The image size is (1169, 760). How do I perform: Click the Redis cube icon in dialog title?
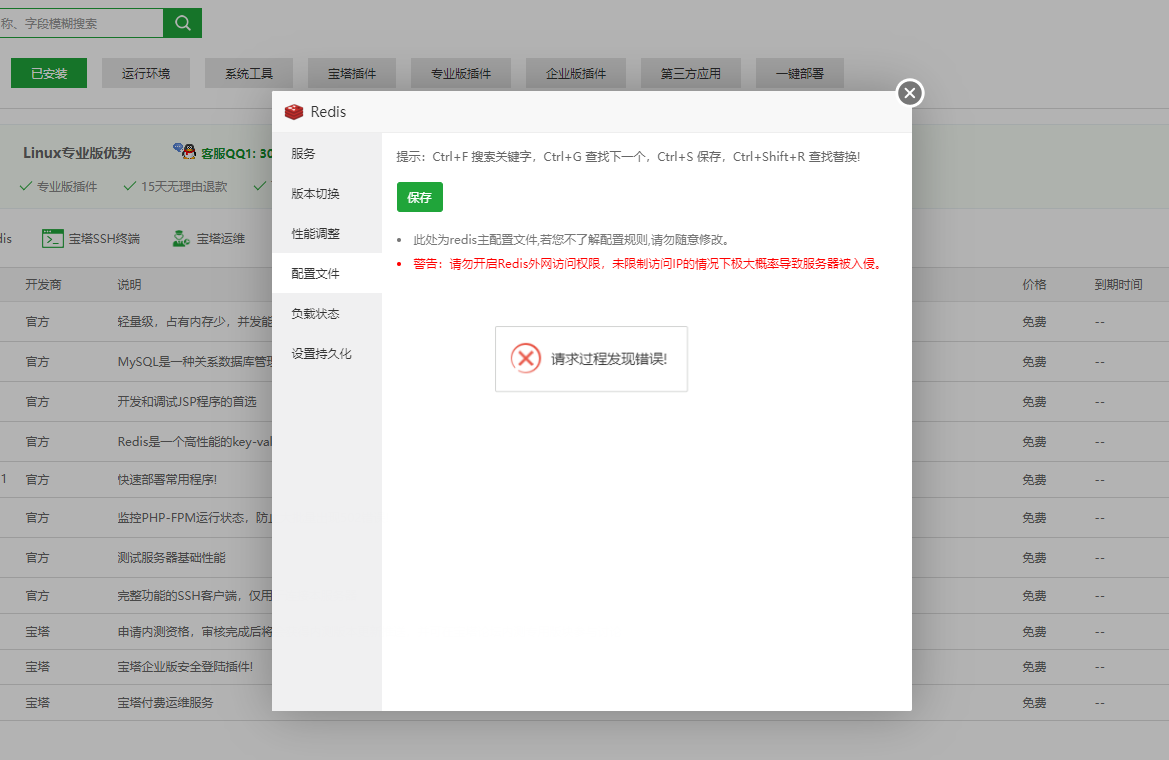tap(294, 112)
